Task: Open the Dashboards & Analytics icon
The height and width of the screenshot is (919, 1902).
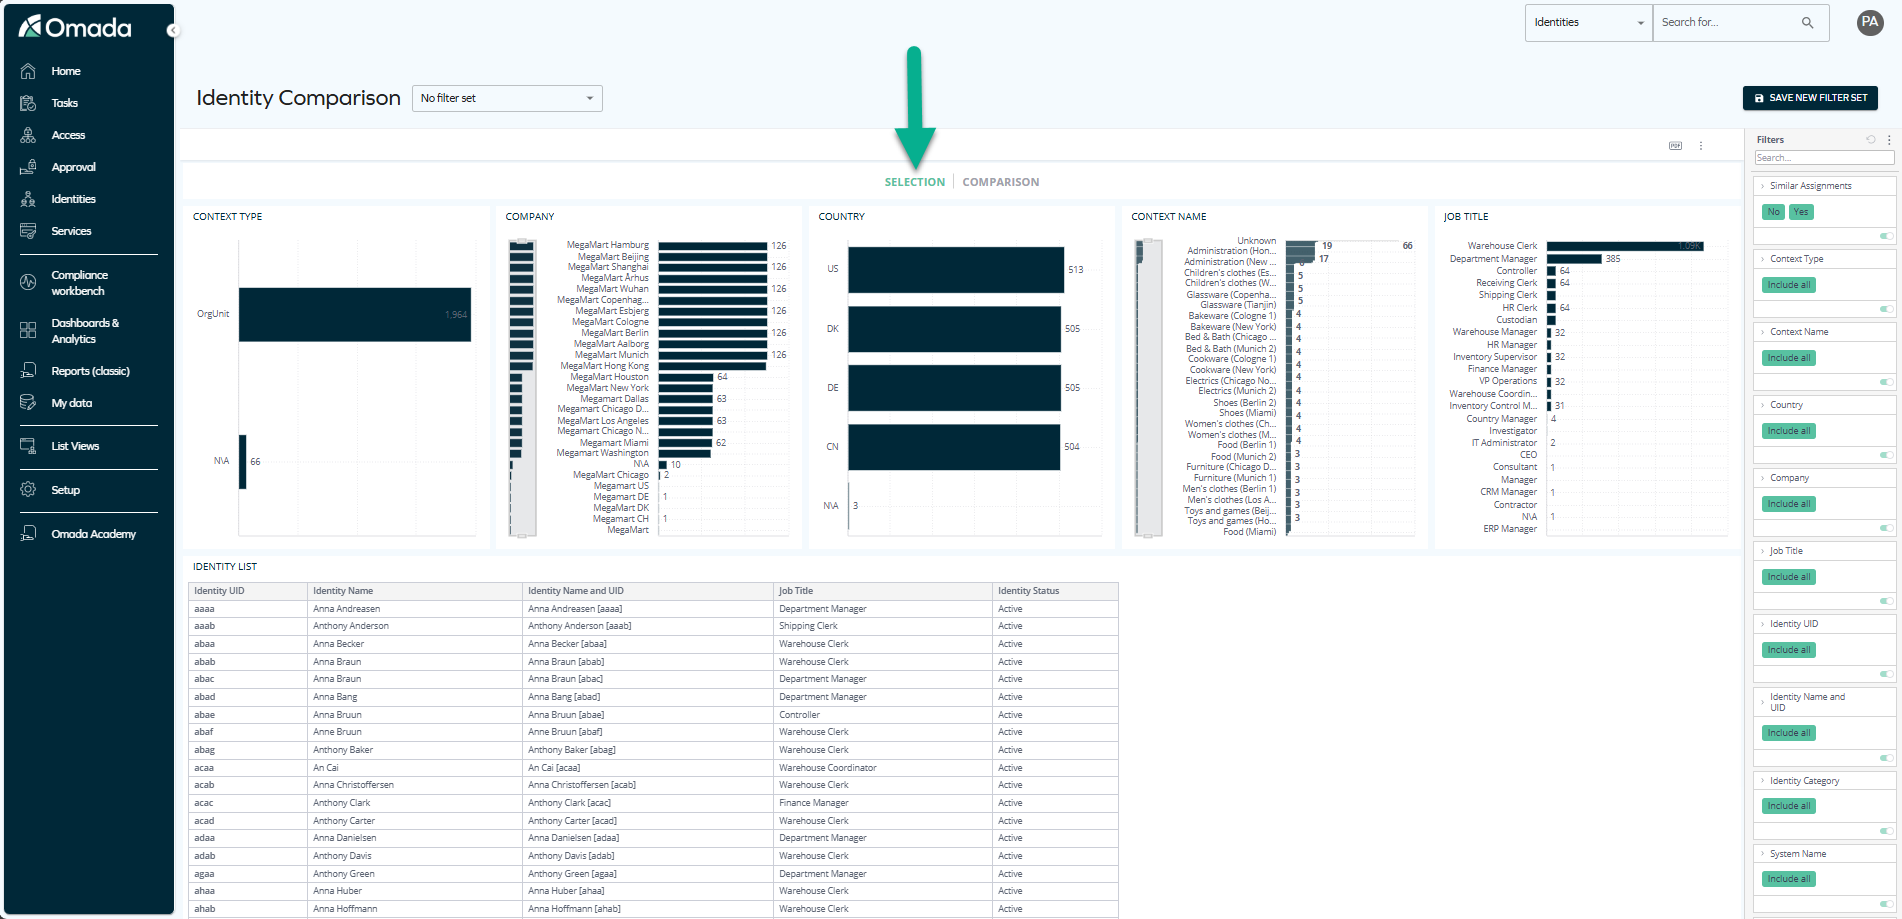Action: coord(28,330)
